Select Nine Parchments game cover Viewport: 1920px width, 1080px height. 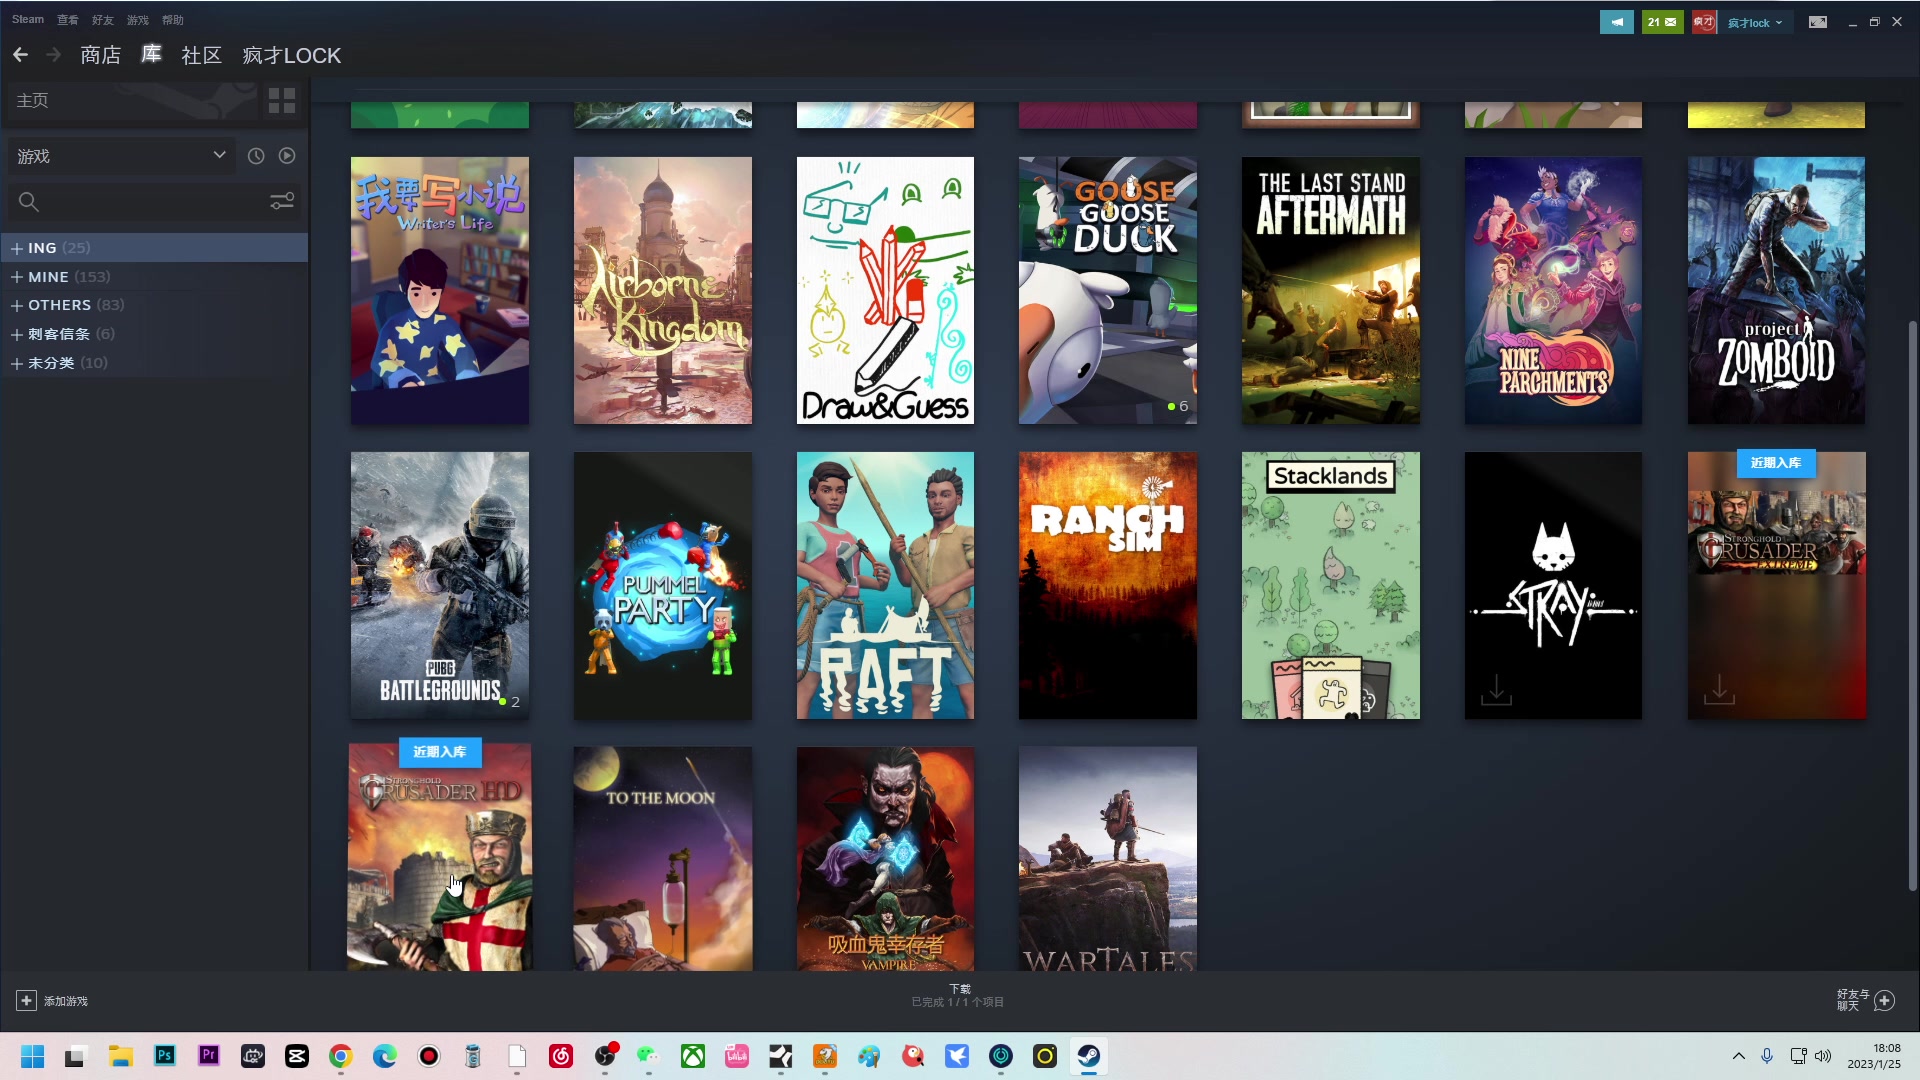coord(1553,290)
